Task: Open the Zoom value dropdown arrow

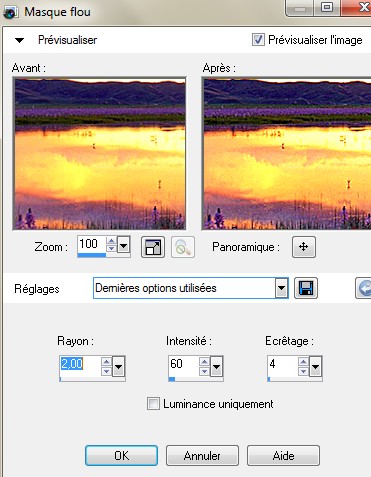Action: (123, 246)
